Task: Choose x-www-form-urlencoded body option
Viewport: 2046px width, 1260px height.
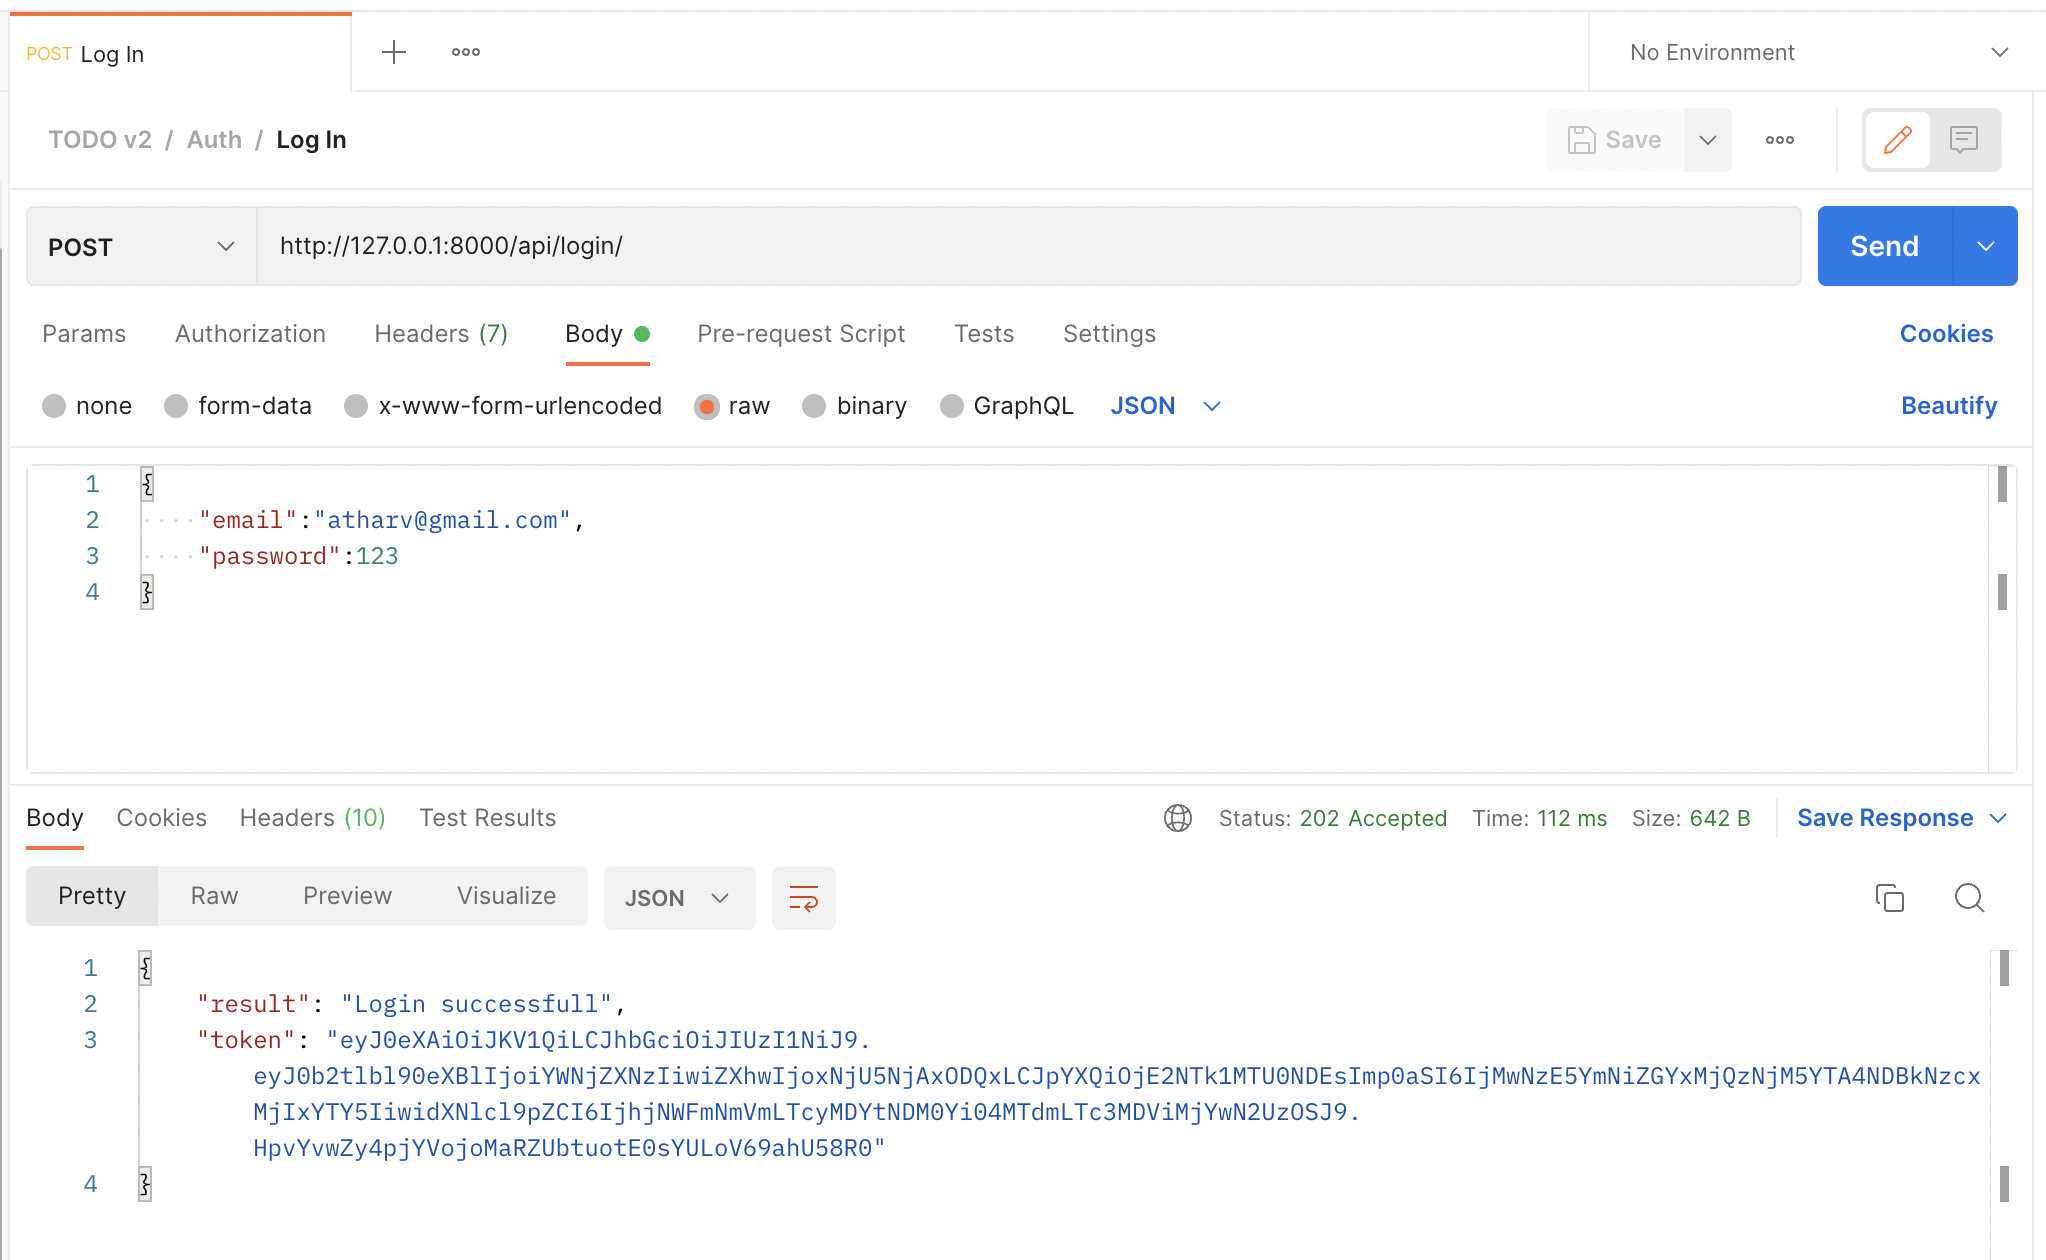Action: [356, 406]
